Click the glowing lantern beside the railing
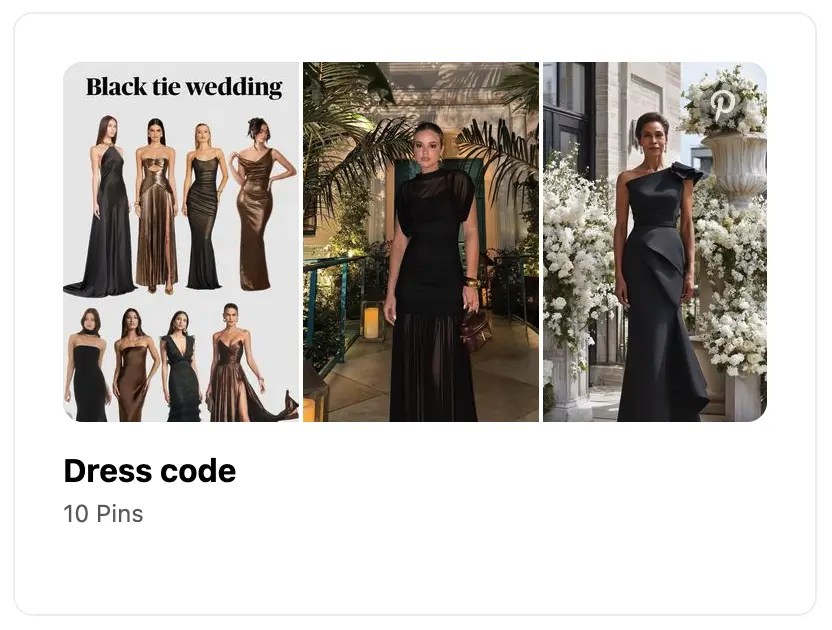The height and width of the screenshot is (630, 832). 372,321
